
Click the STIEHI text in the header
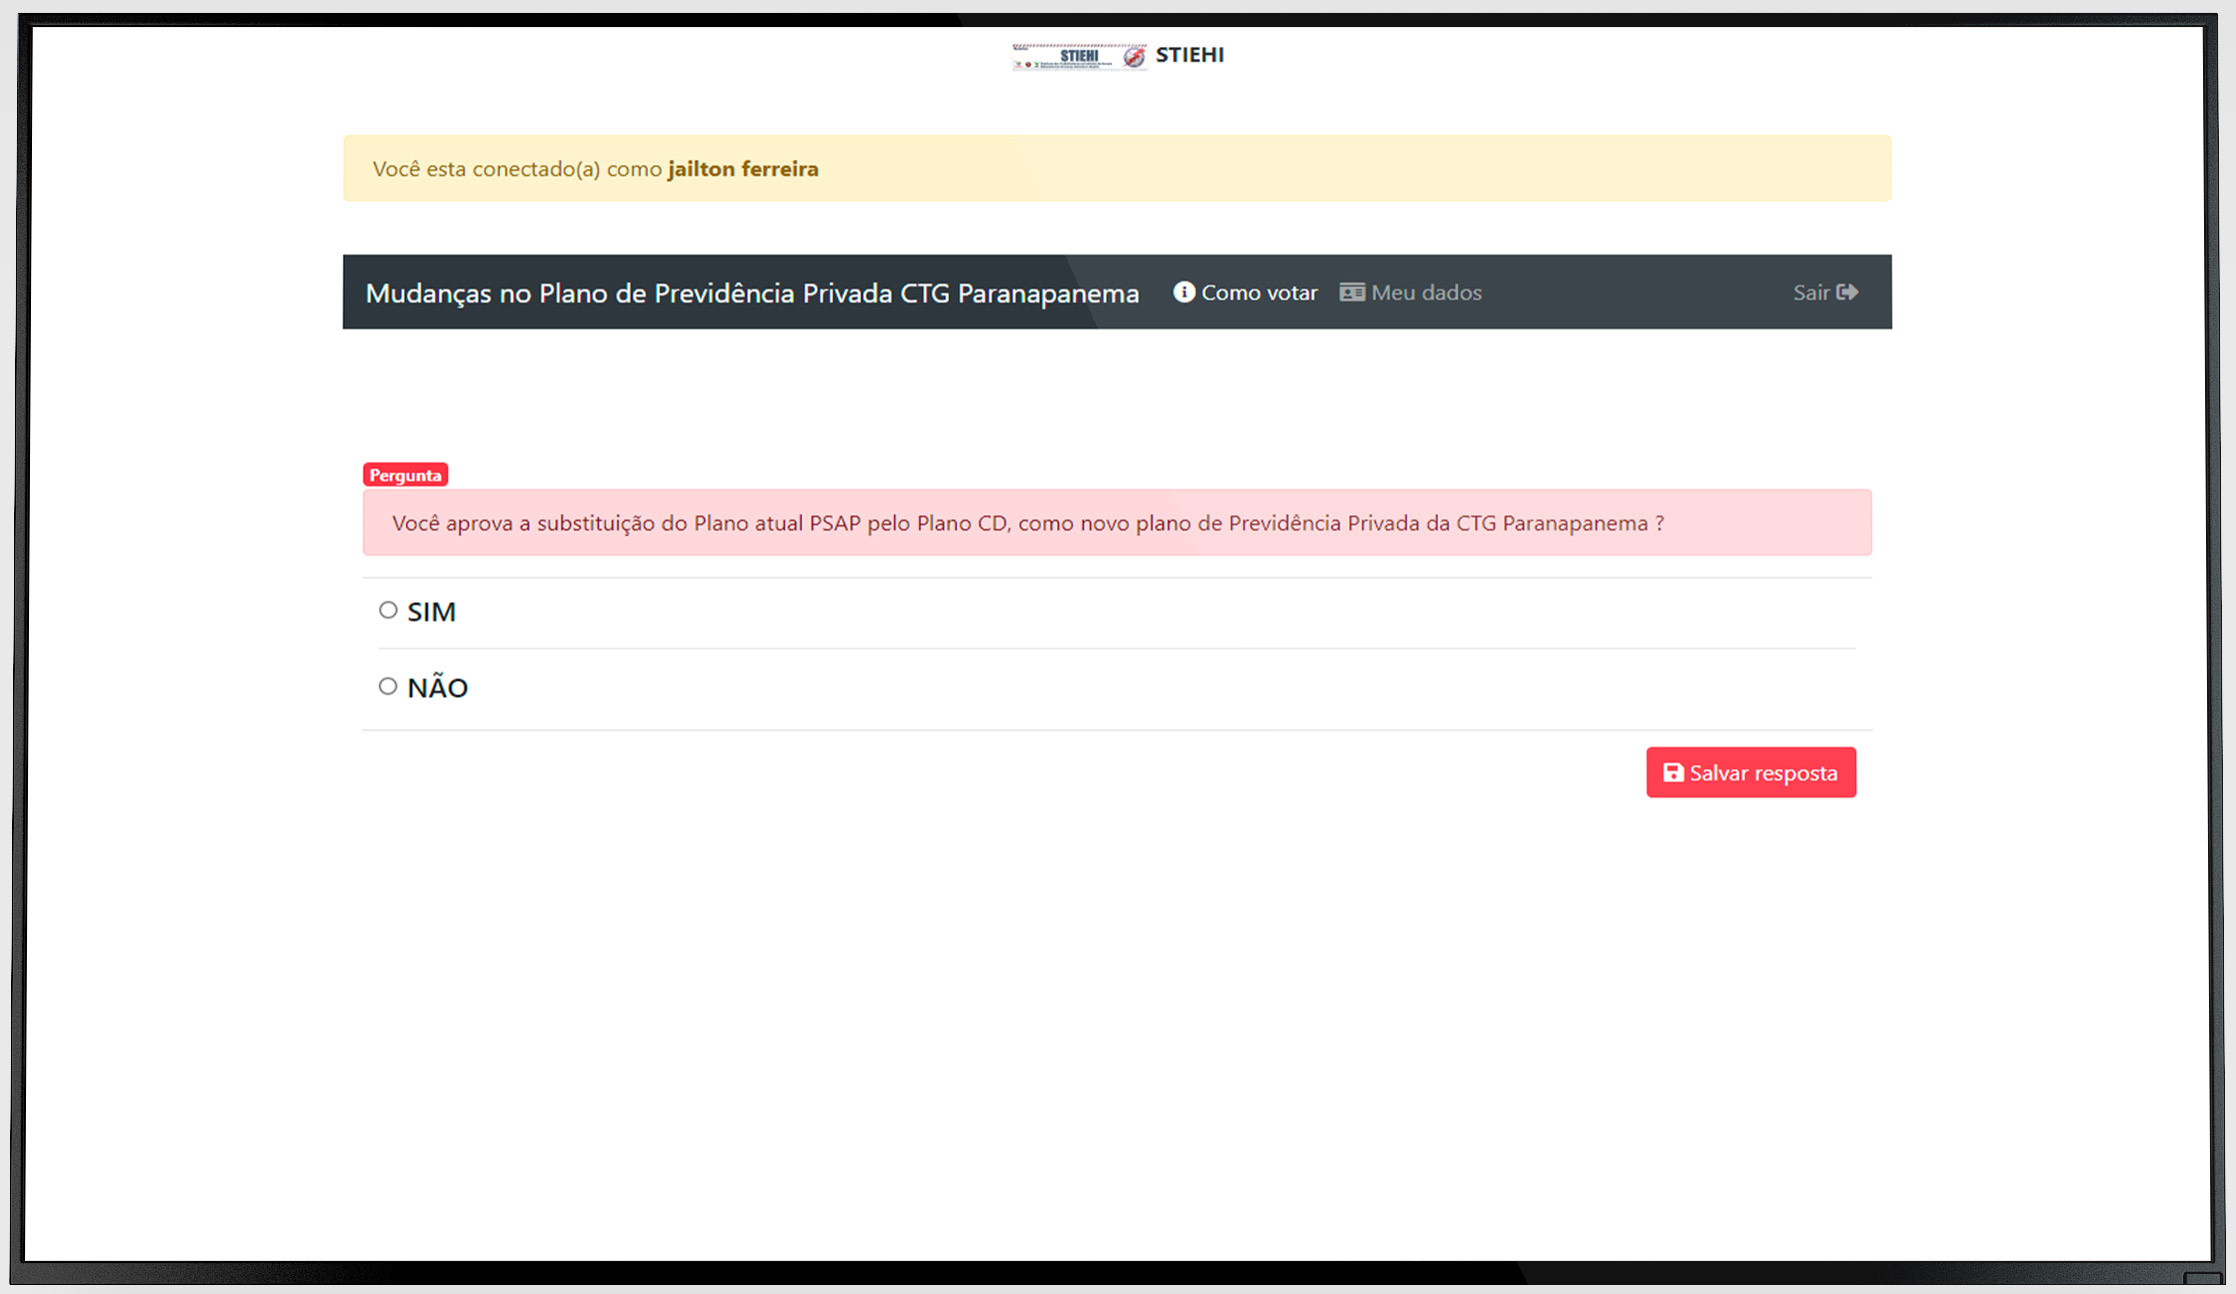coord(1190,55)
